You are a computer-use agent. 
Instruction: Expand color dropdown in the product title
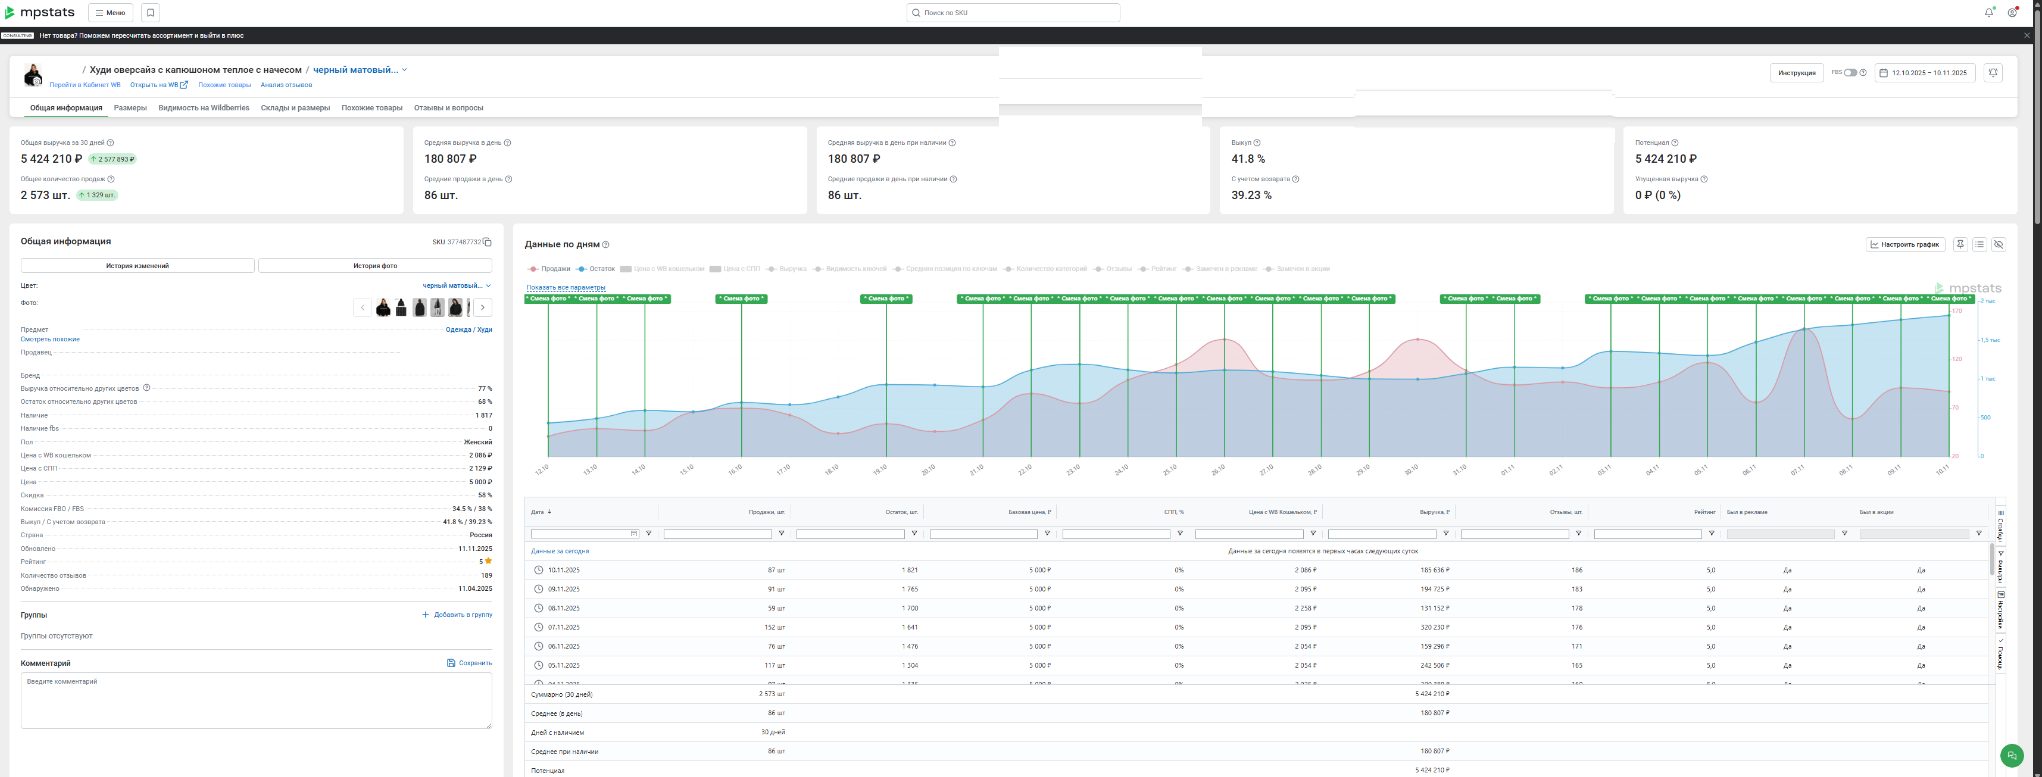404,70
